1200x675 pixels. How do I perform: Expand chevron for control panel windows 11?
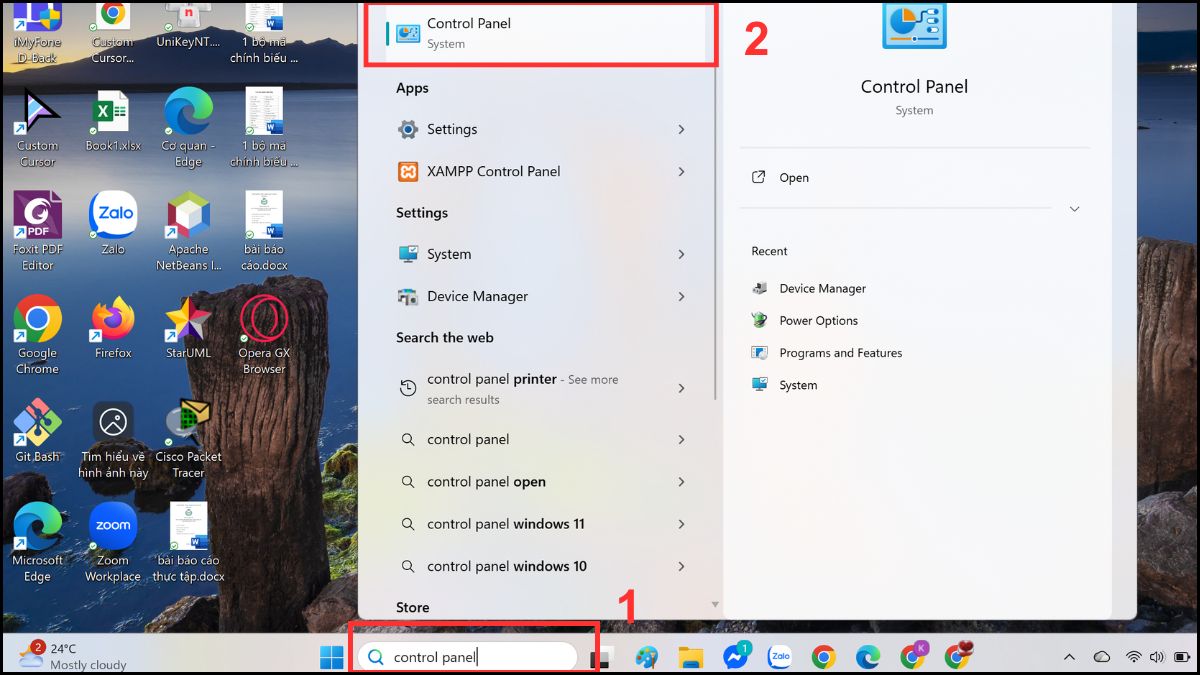click(681, 523)
